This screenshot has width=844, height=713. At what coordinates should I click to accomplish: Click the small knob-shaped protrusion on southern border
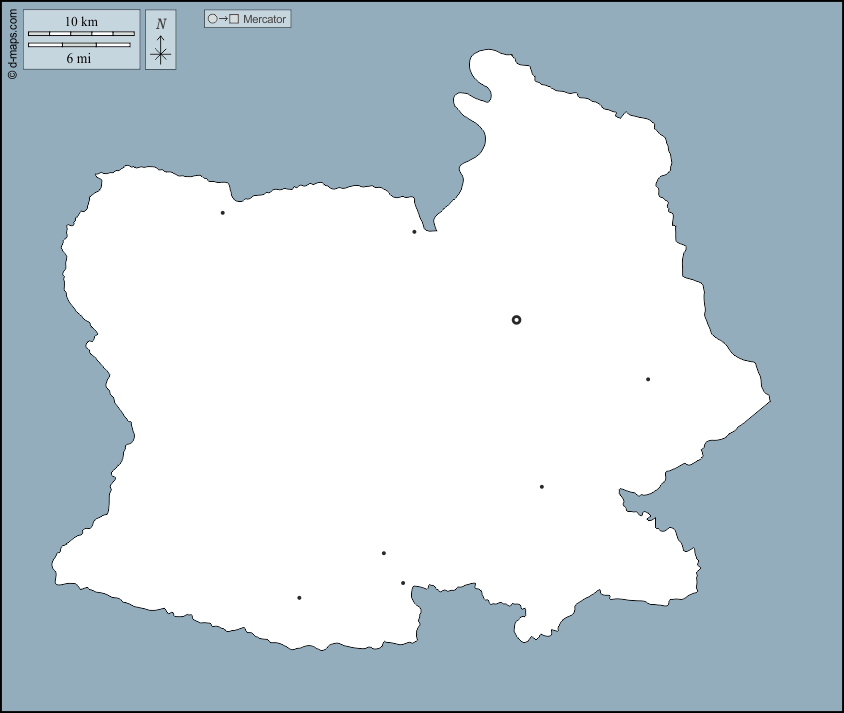pyautogui.click(x=522, y=630)
